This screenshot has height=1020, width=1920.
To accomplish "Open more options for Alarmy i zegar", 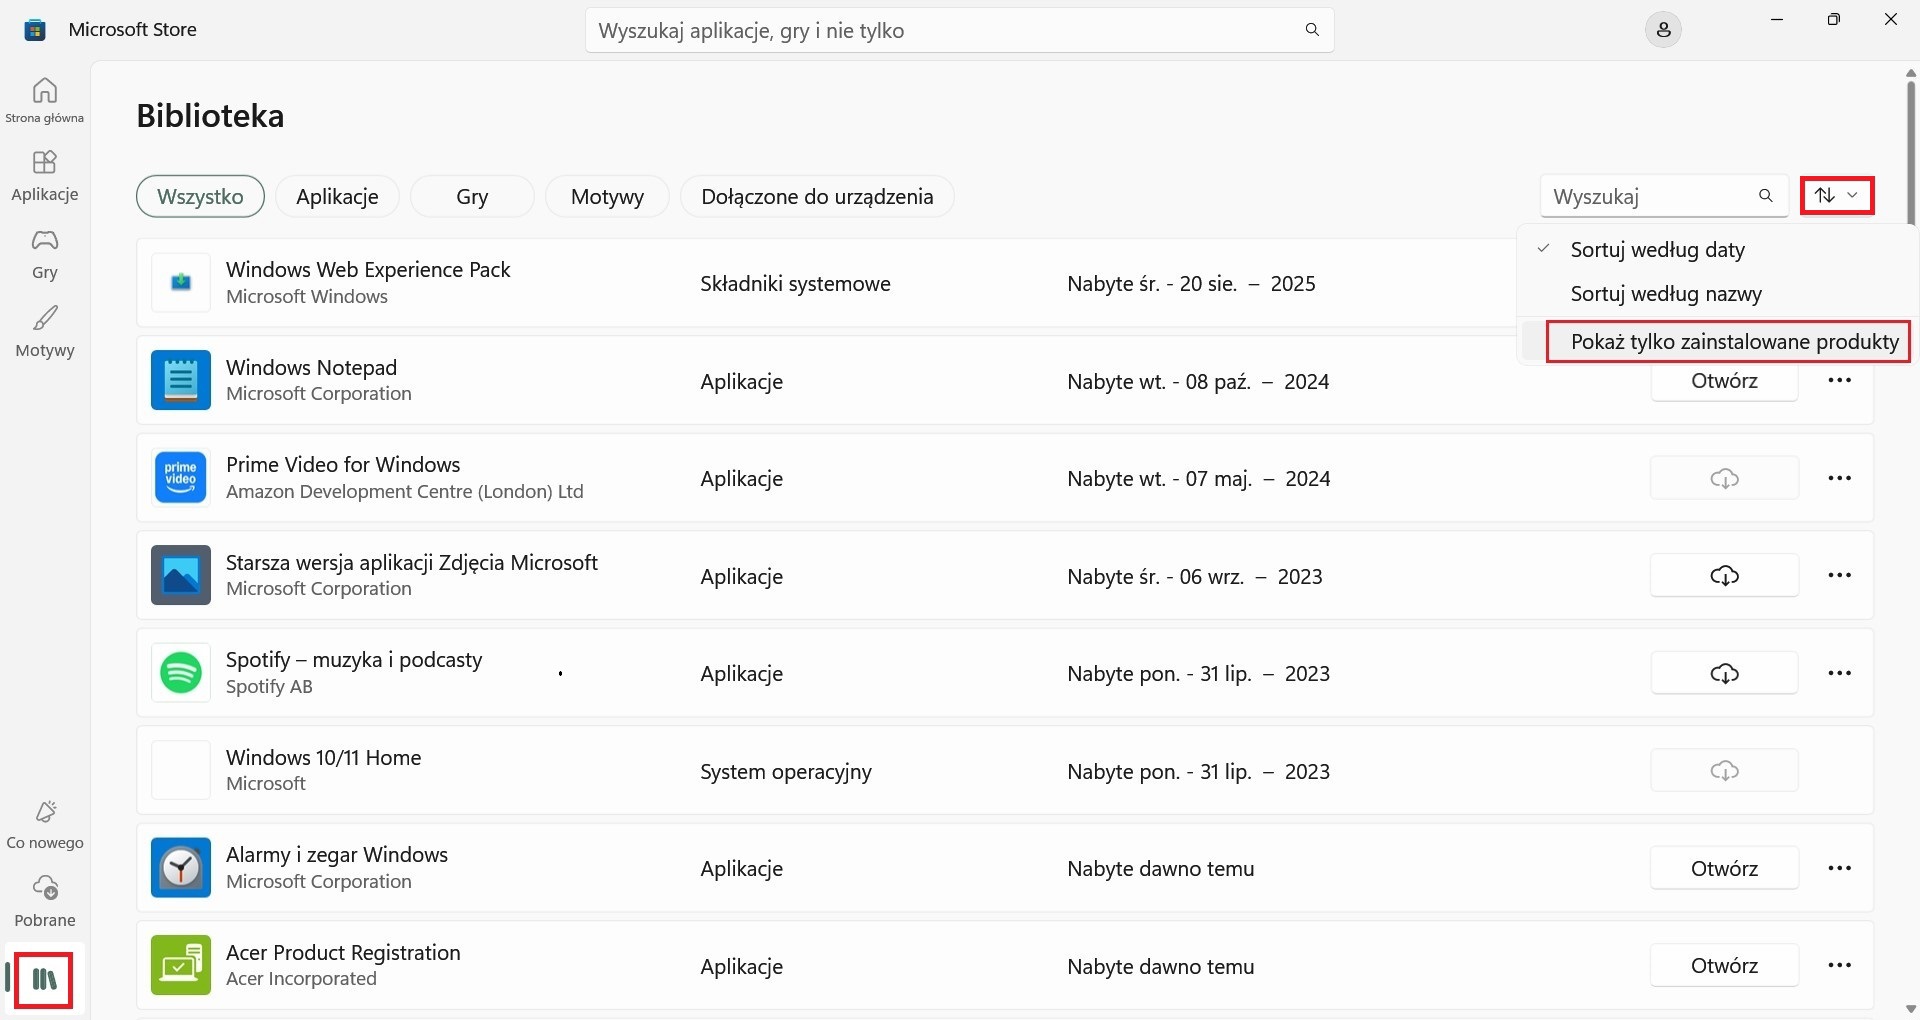I will click(x=1840, y=869).
